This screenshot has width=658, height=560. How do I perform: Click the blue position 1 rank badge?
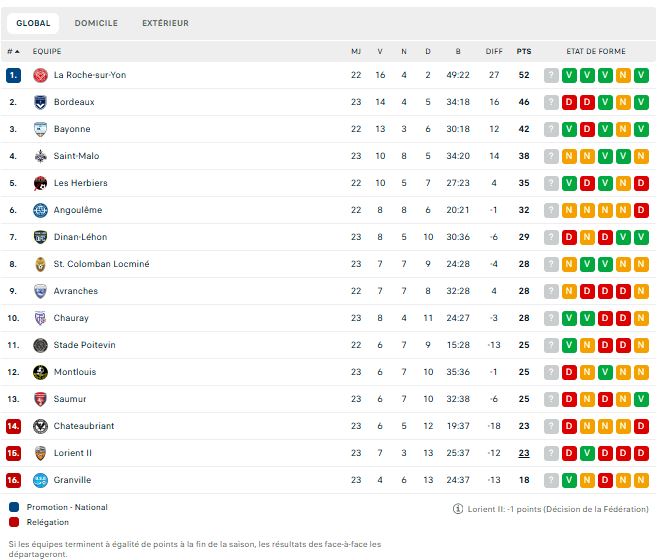point(13,75)
